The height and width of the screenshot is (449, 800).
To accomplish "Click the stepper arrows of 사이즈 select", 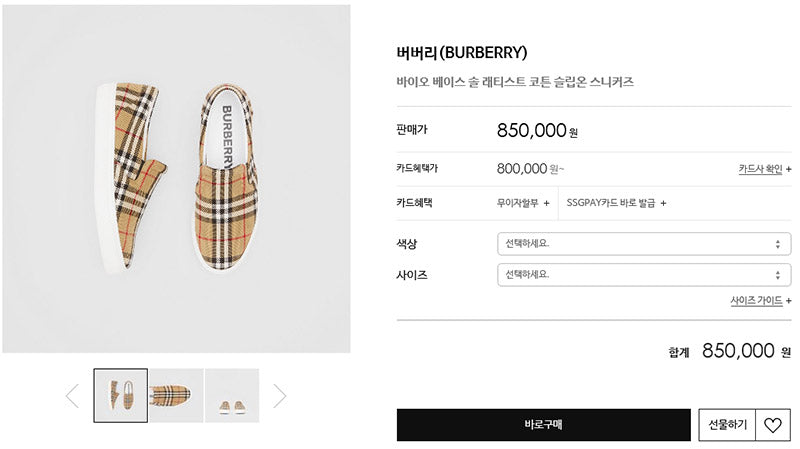I will coord(778,276).
